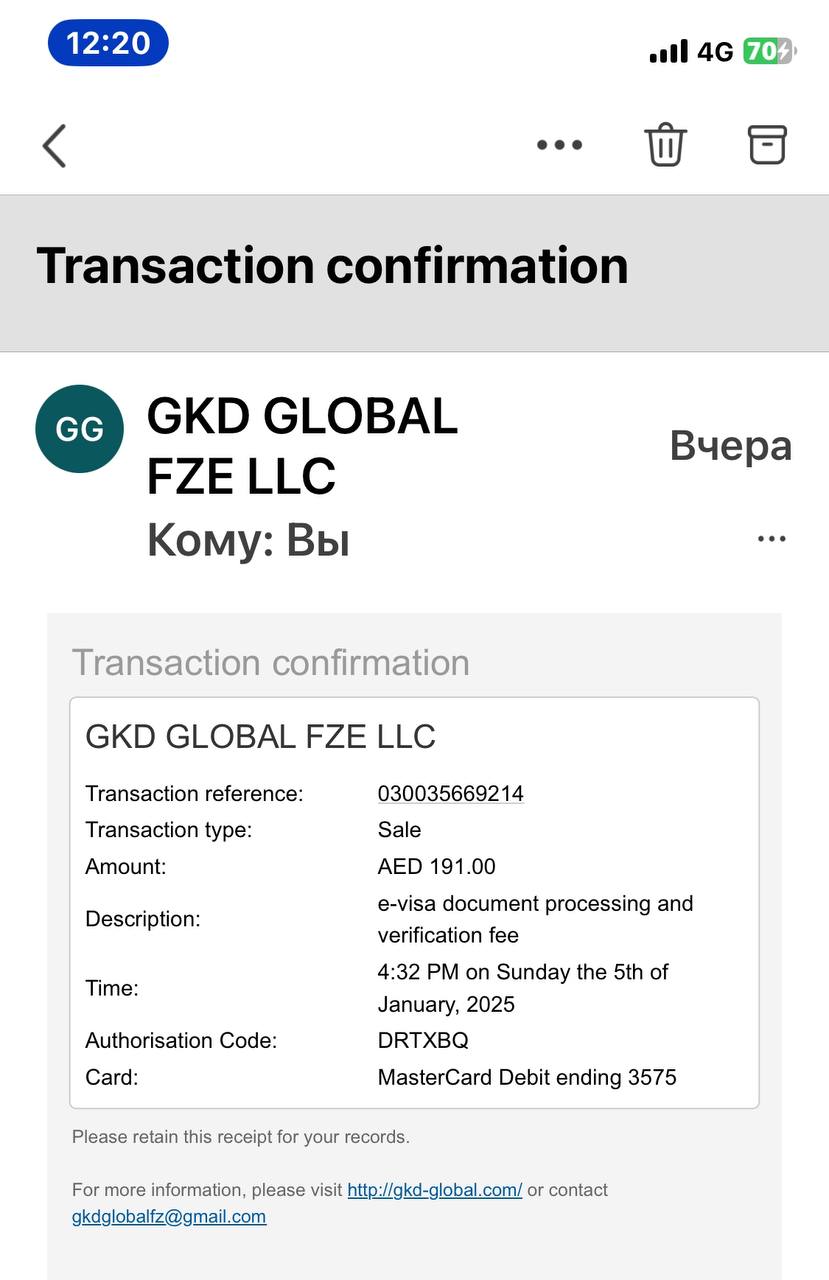
Task: Tap the 'Transaction confirmation' subject header
Action: (332, 266)
